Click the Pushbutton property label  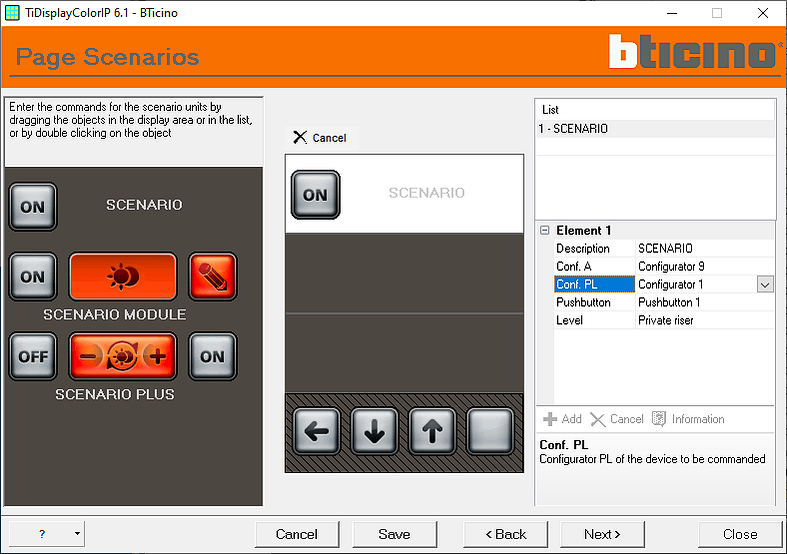[x=594, y=303]
